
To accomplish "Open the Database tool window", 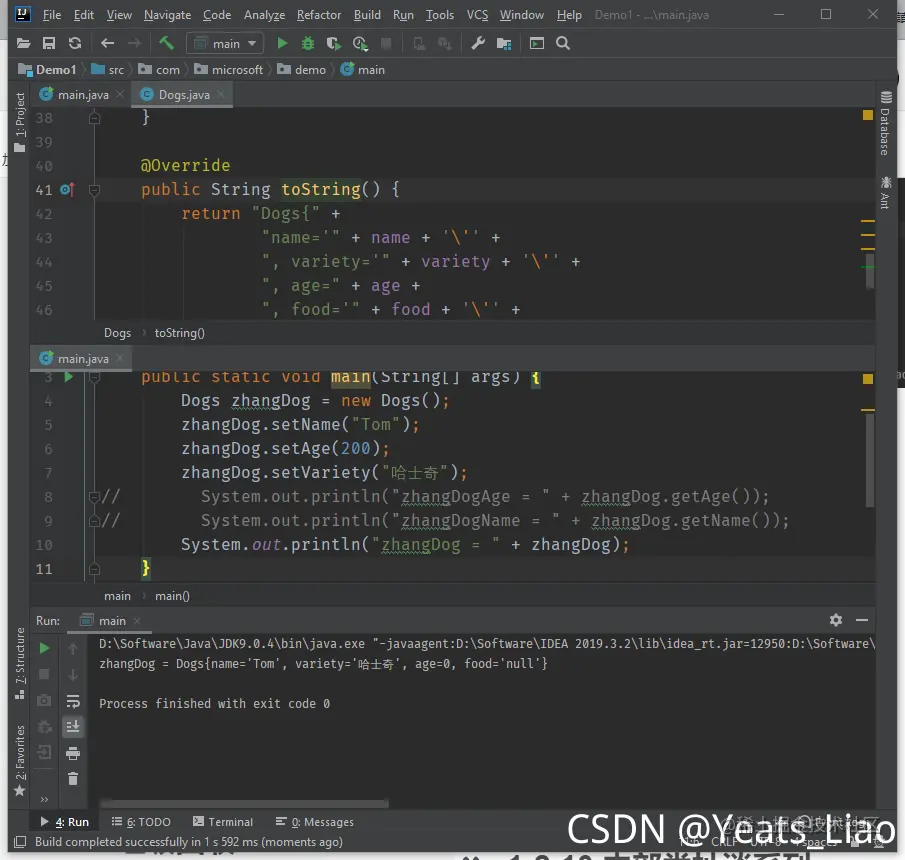I will click(x=885, y=124).
